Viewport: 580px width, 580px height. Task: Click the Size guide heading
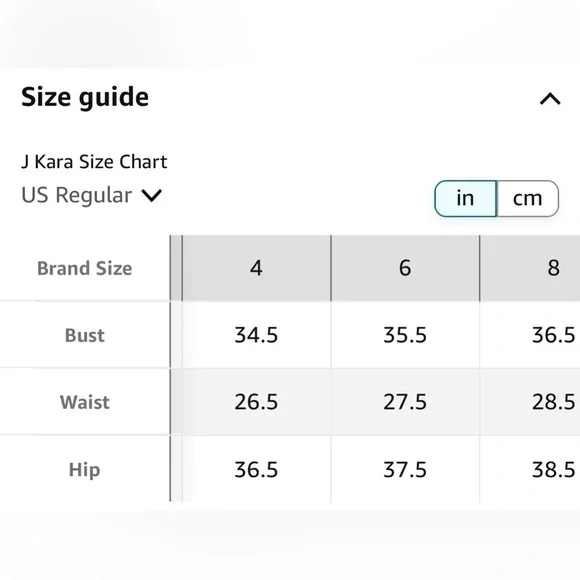pos(85,97)
